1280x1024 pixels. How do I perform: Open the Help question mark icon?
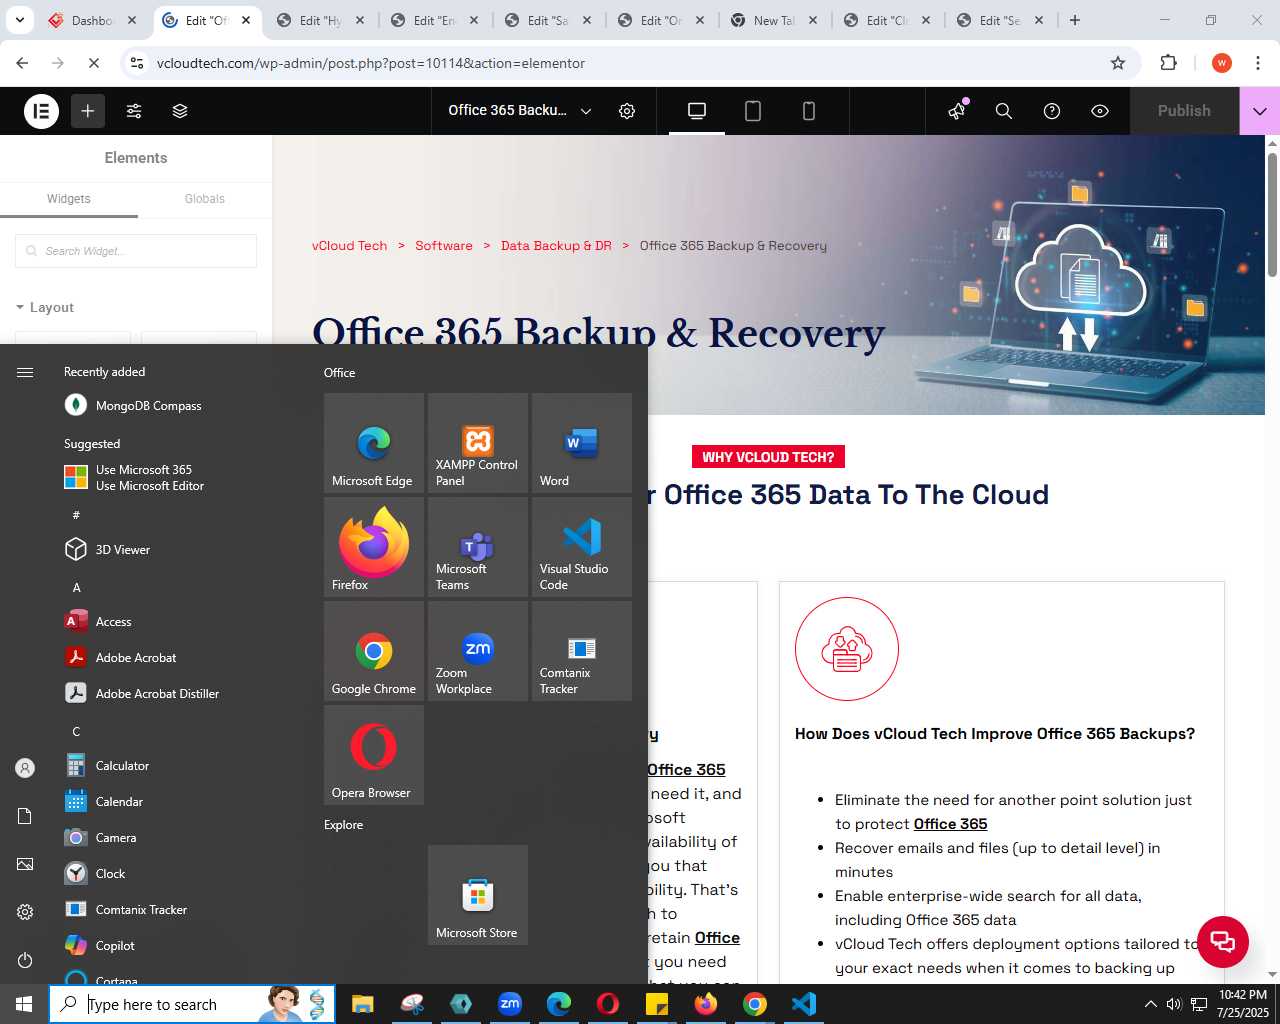coord(1052,111)
